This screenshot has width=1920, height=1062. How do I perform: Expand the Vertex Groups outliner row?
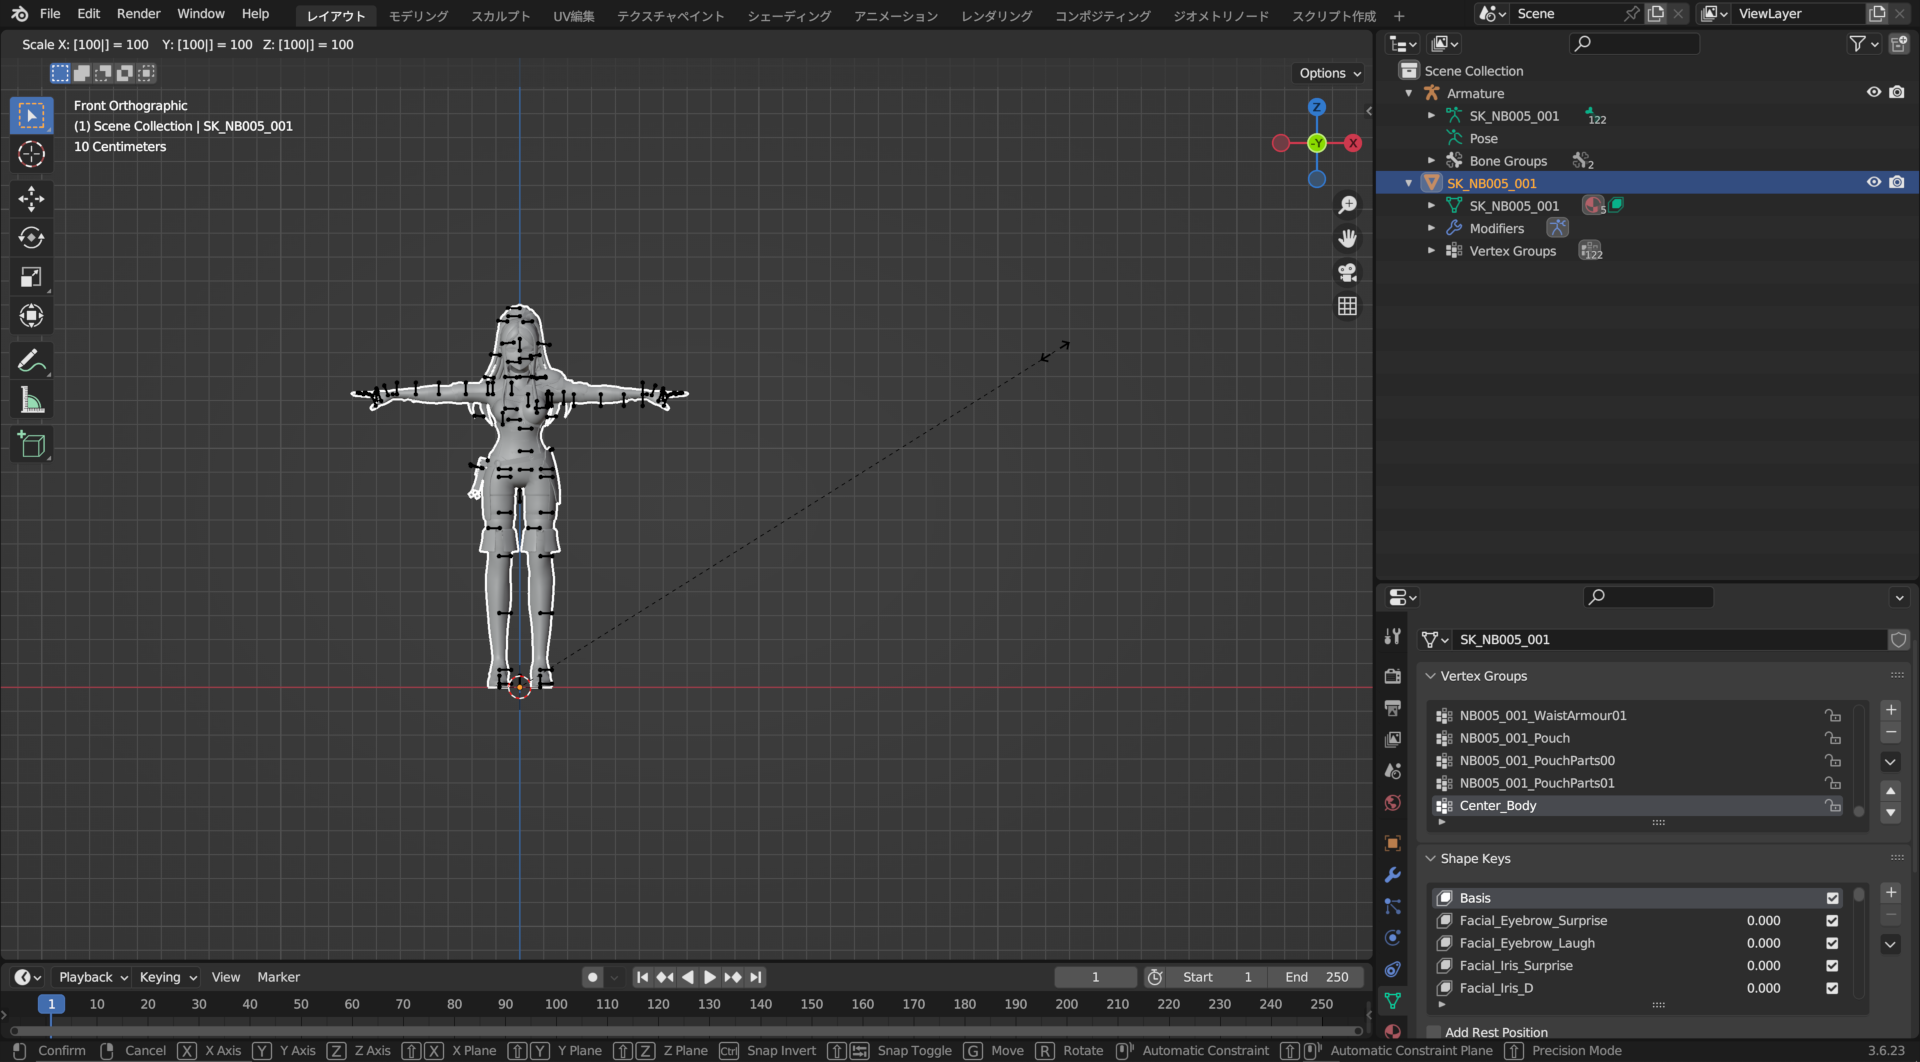coord(1431,251)
